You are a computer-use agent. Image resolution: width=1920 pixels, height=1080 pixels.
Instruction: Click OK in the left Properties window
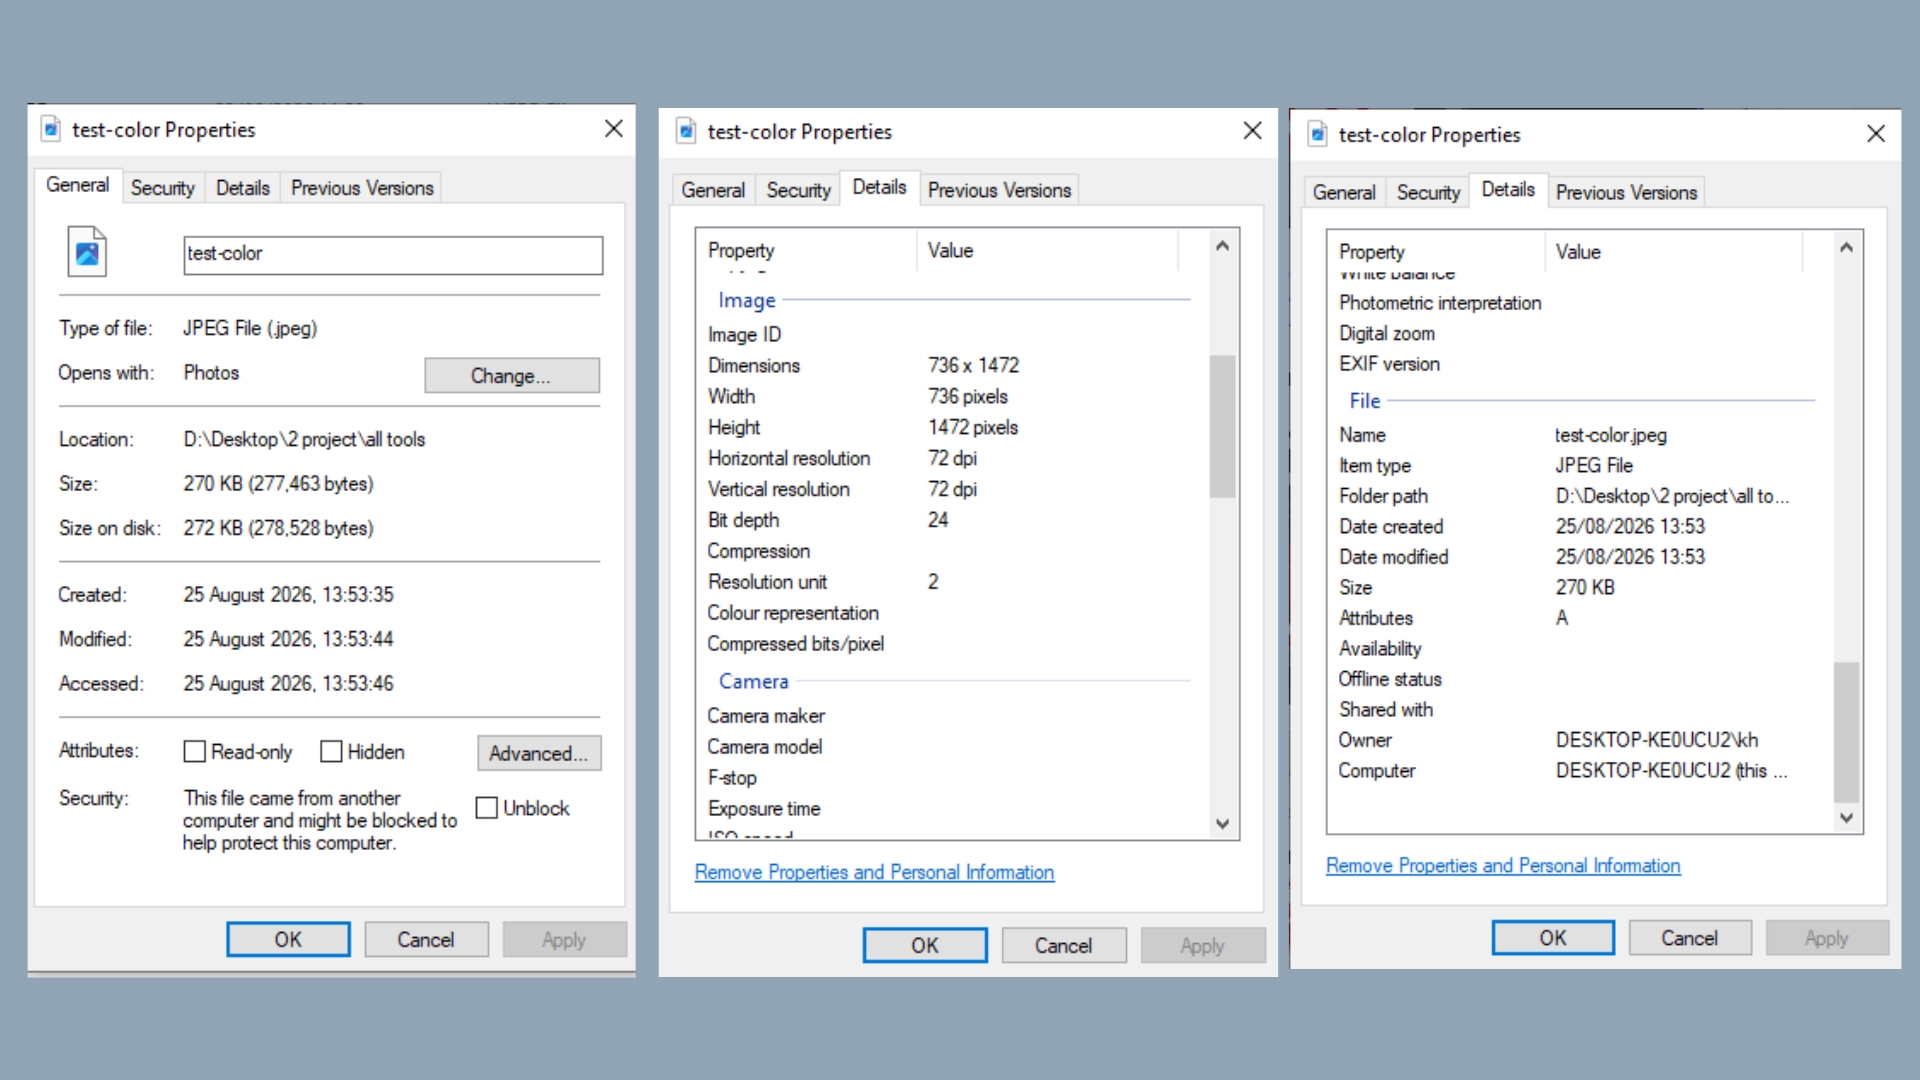coord(288,939)
